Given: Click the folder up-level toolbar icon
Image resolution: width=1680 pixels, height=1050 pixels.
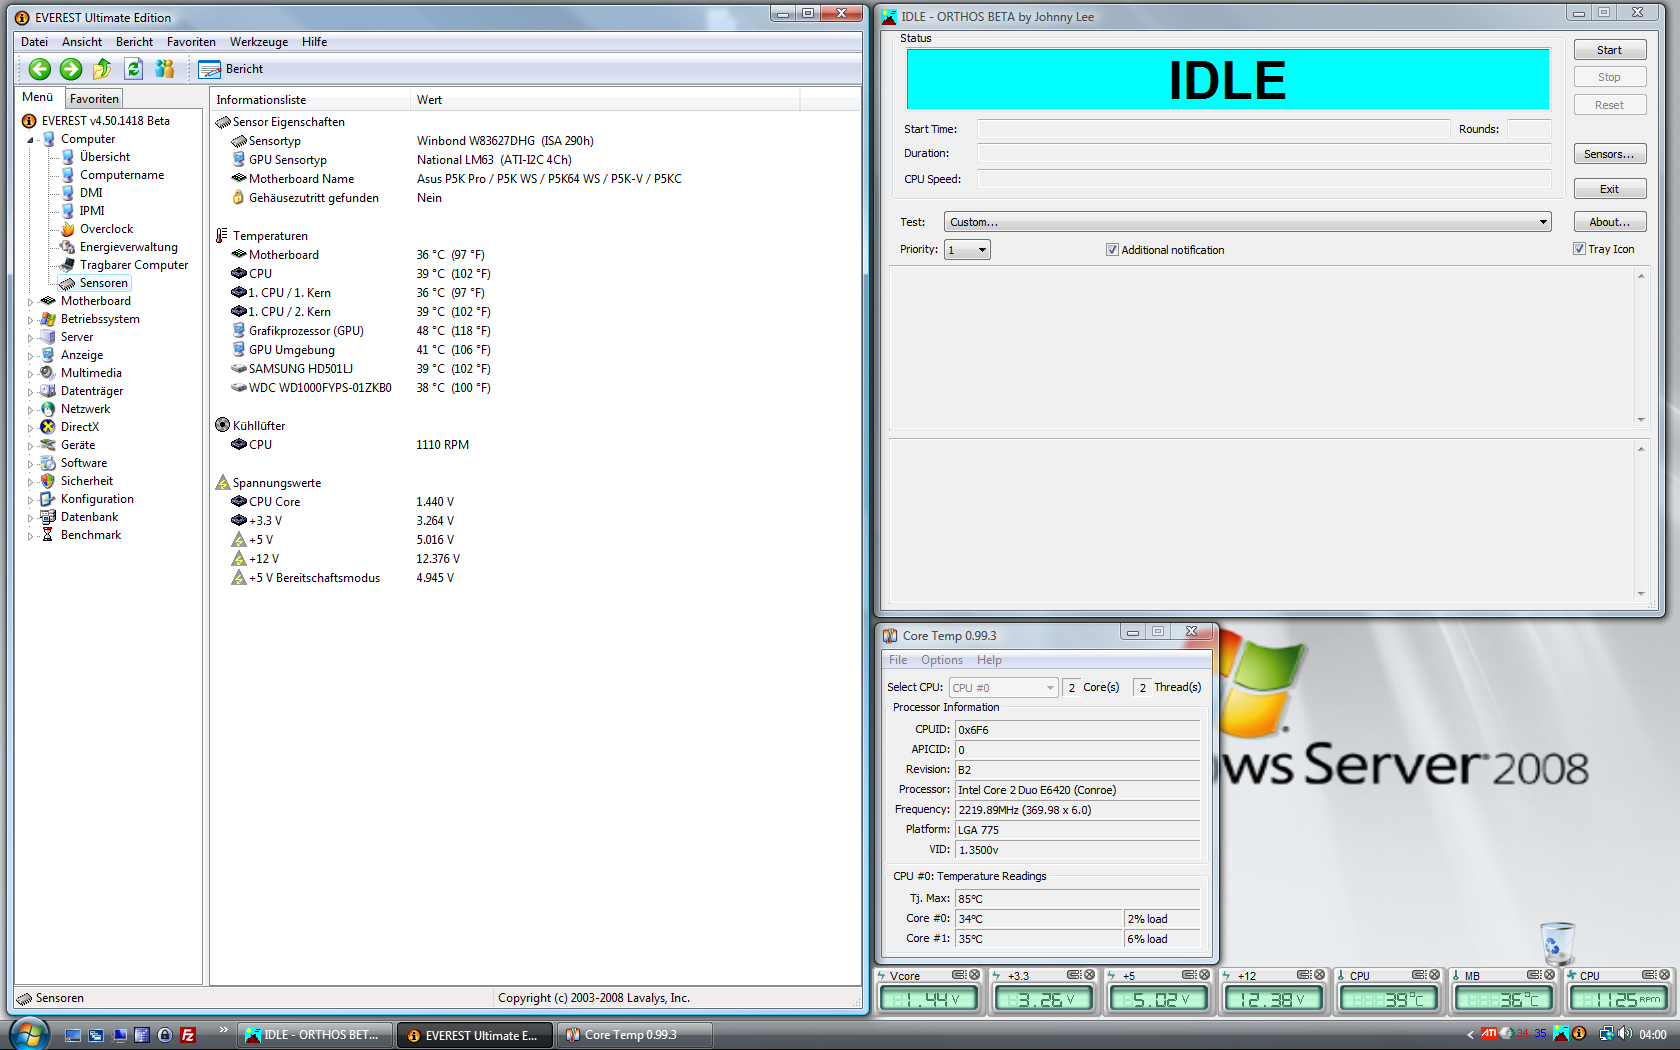Looking at the screenshot, I should click(102, 69).
